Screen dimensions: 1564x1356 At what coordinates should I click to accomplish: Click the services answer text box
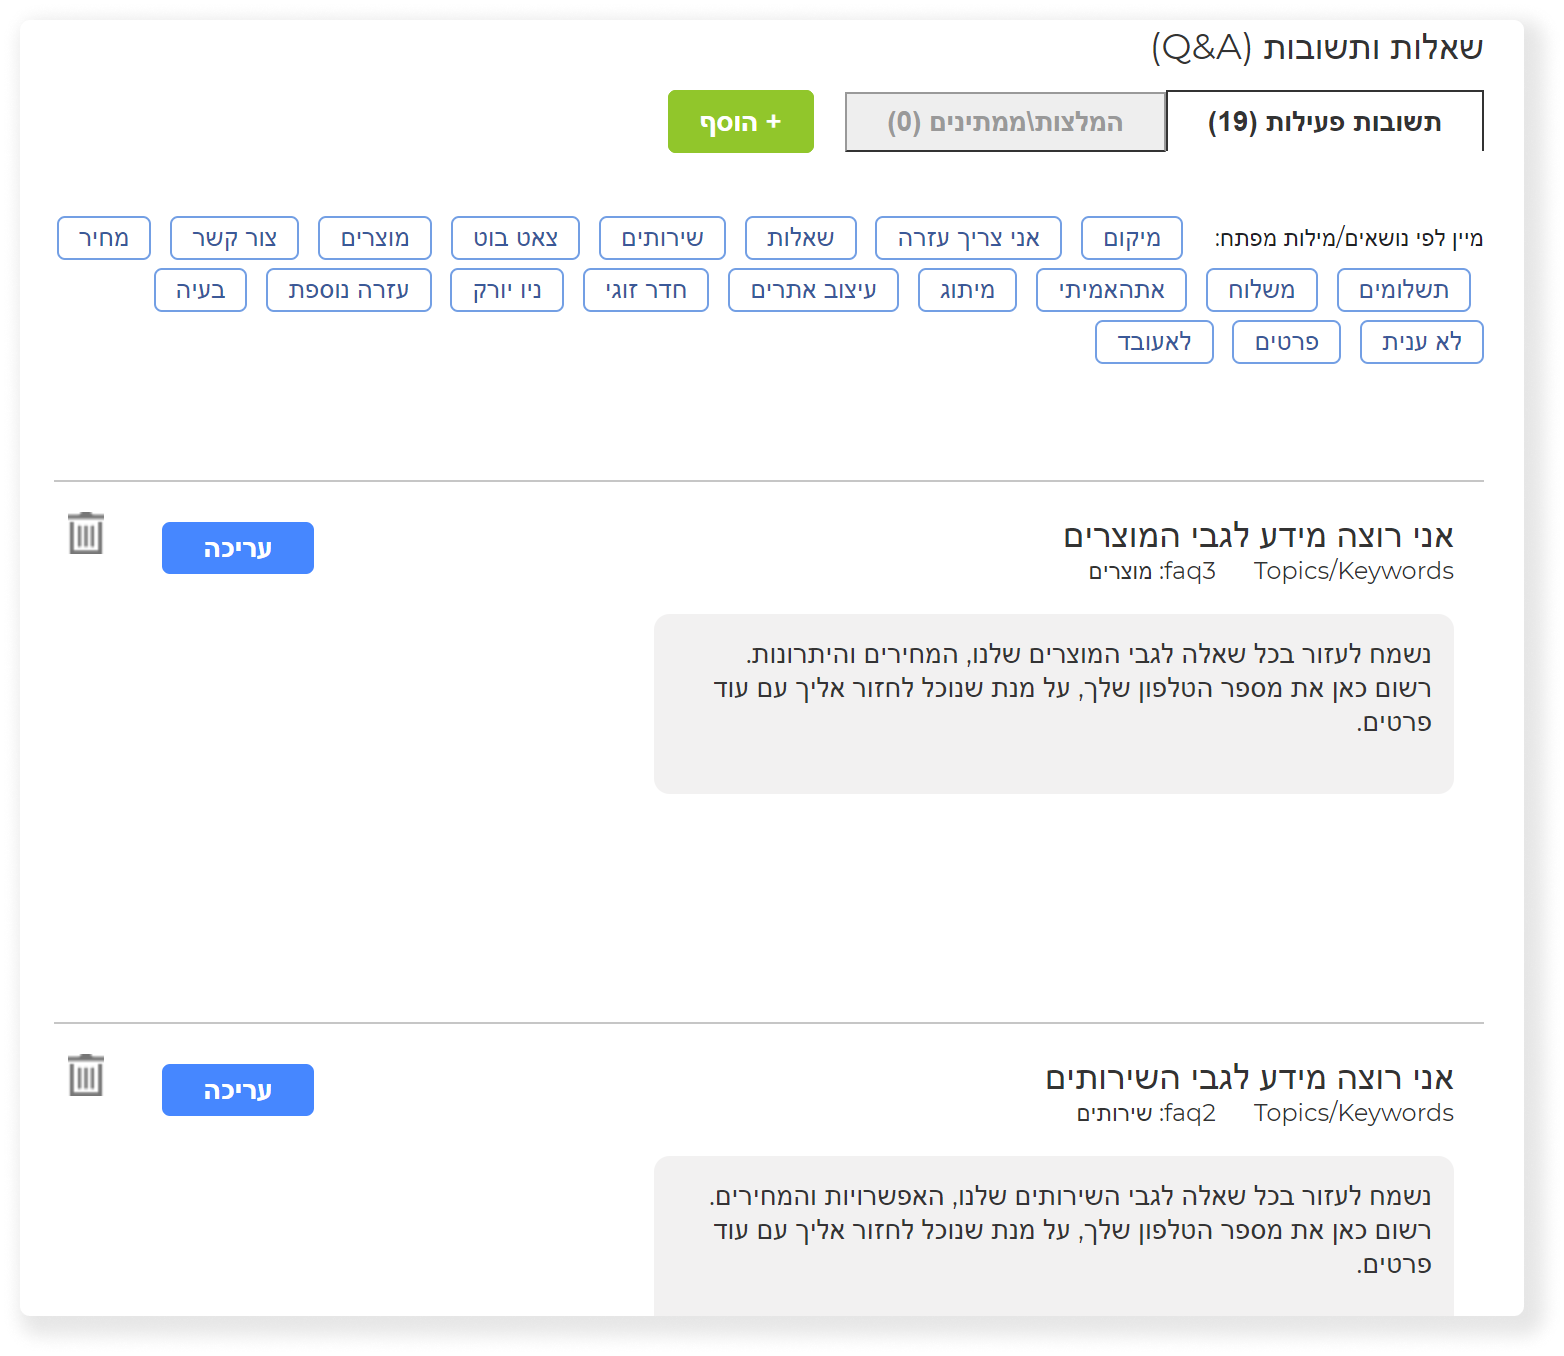1054,1236
